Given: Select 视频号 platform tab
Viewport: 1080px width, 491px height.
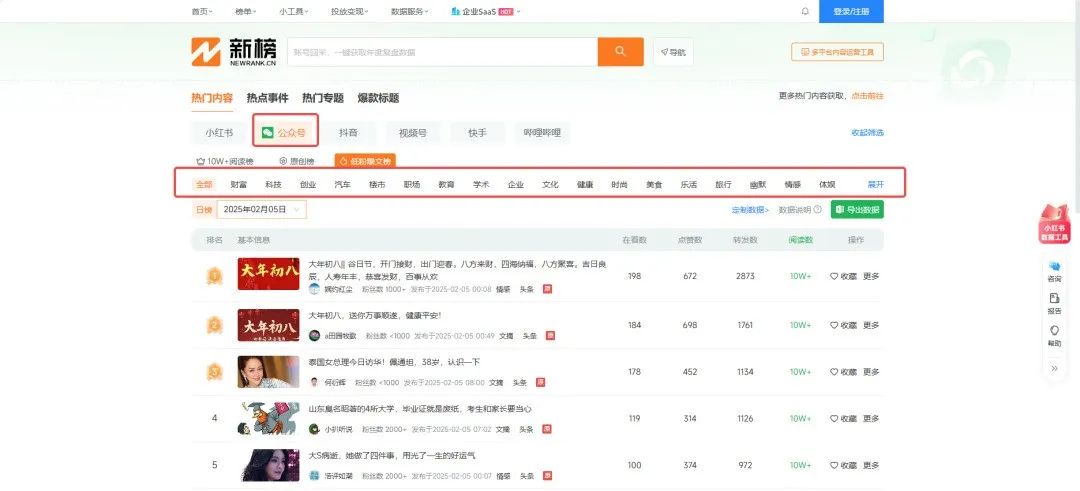Looking at the screenshot, I should click(413, 132).
